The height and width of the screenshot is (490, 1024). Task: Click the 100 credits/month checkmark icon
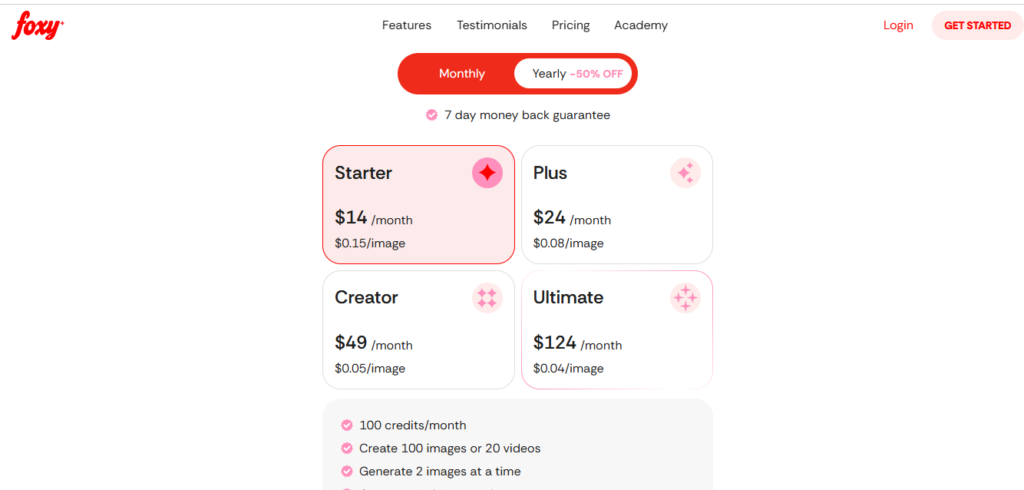[347, 425]
